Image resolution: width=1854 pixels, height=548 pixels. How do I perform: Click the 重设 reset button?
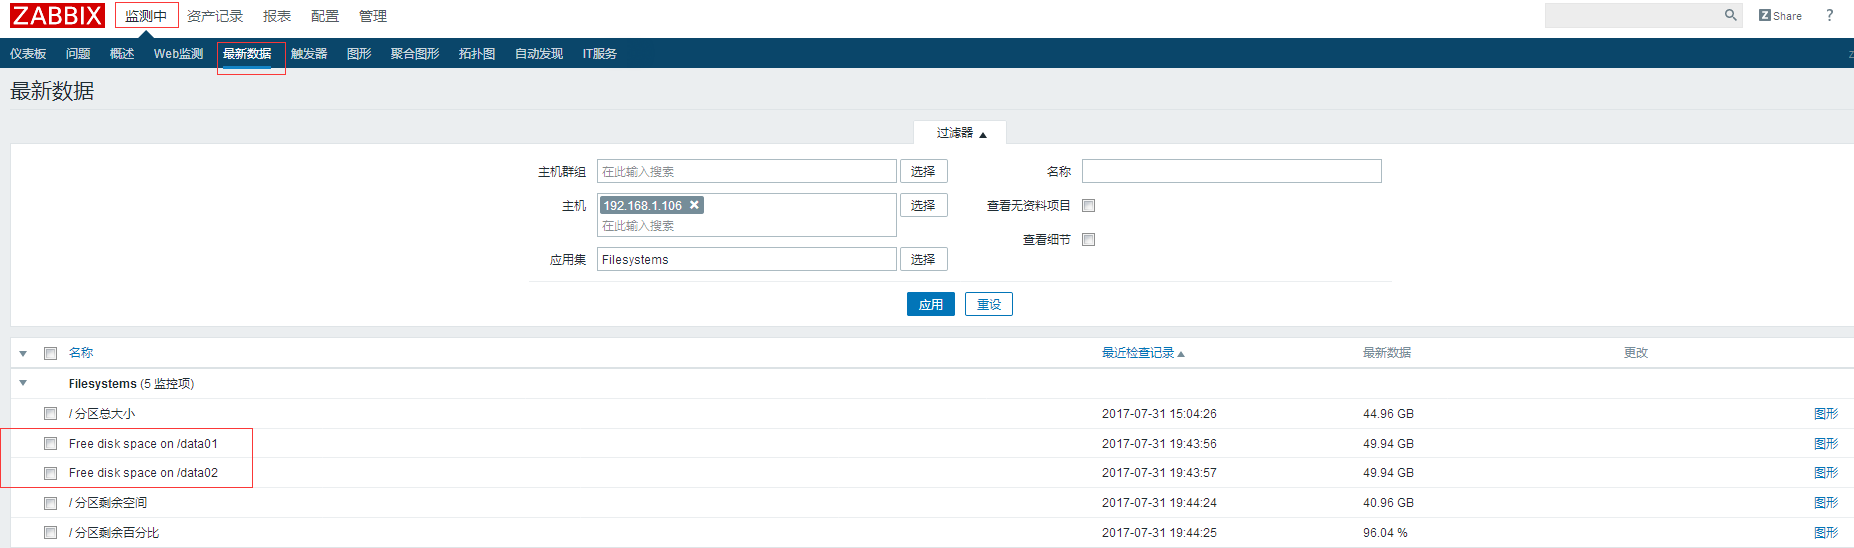pyautogui.click(x=988, y=304)
